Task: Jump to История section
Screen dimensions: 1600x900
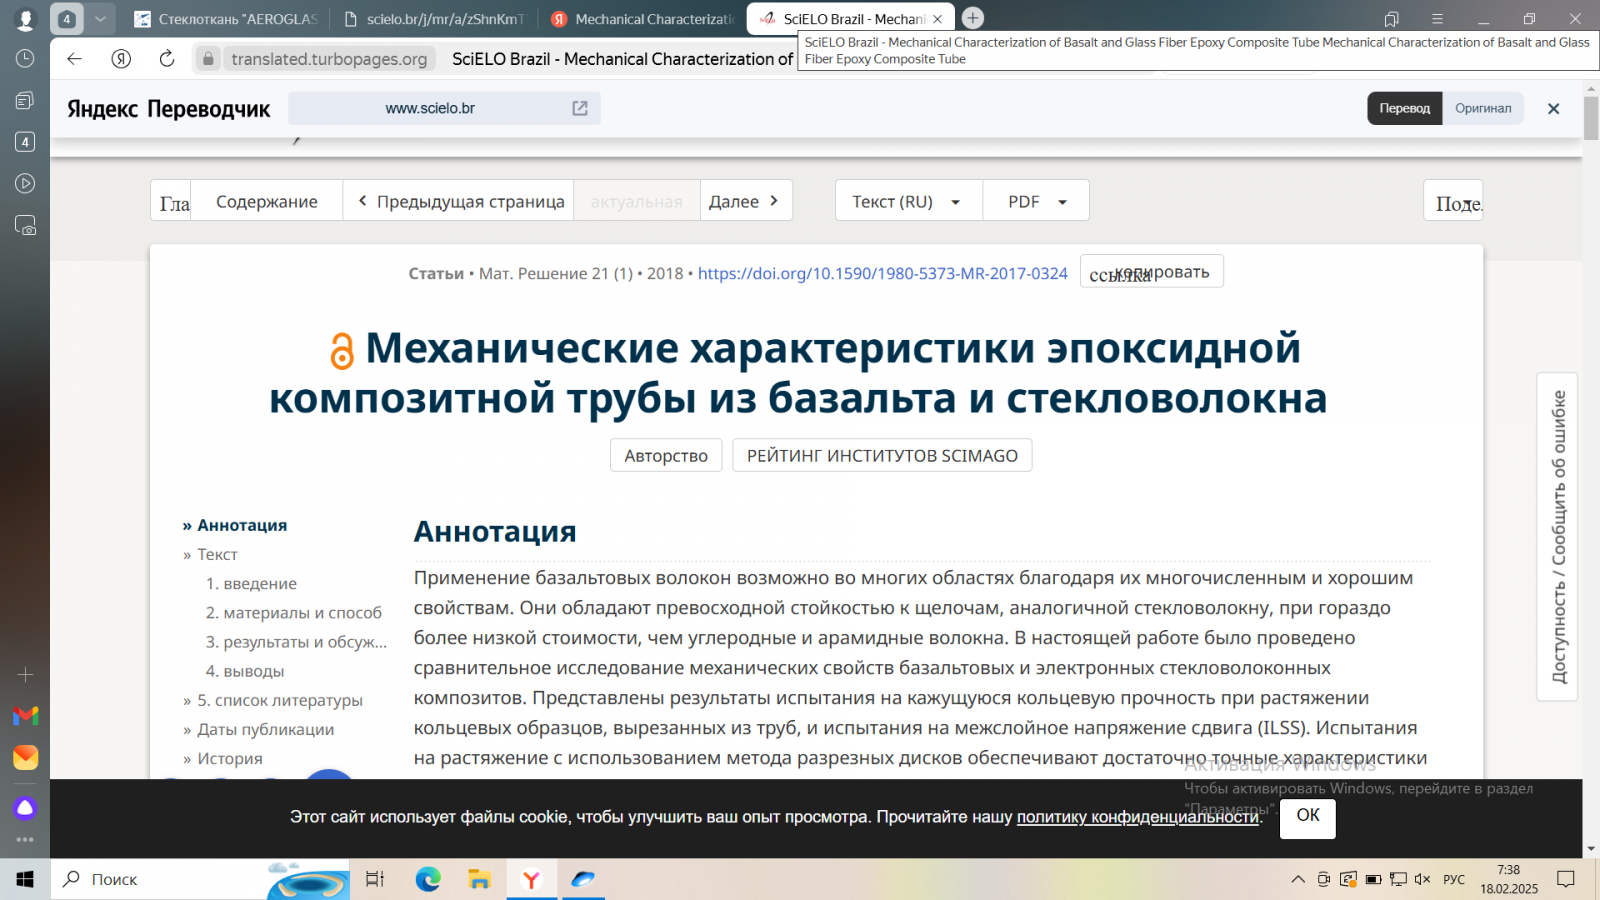Action: pos(230,758)
